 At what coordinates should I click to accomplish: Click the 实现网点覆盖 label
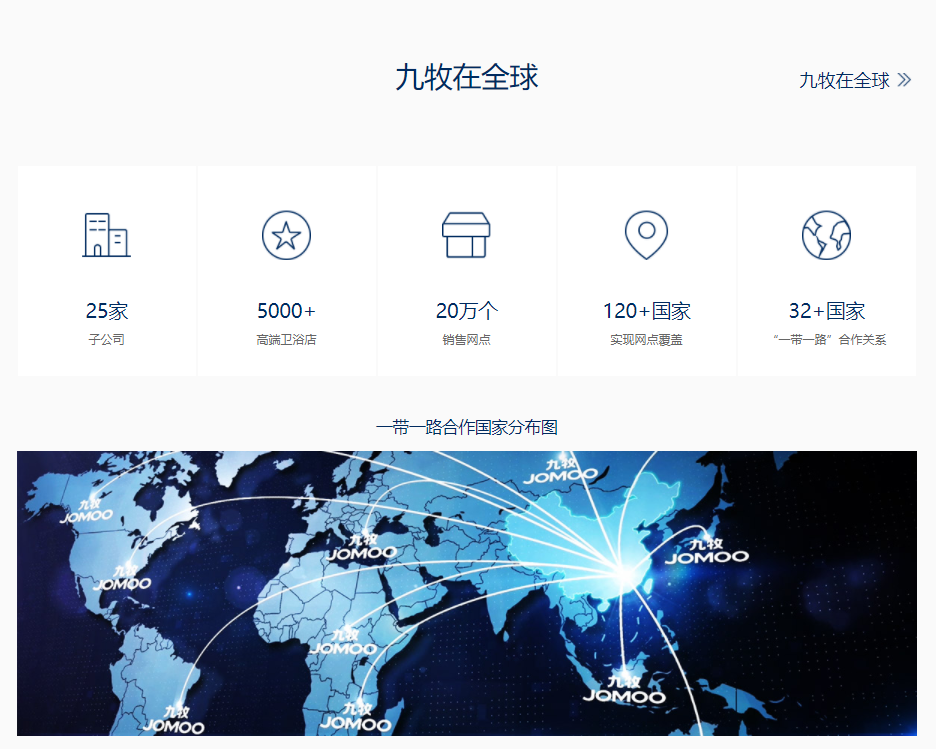pos(646,339)
